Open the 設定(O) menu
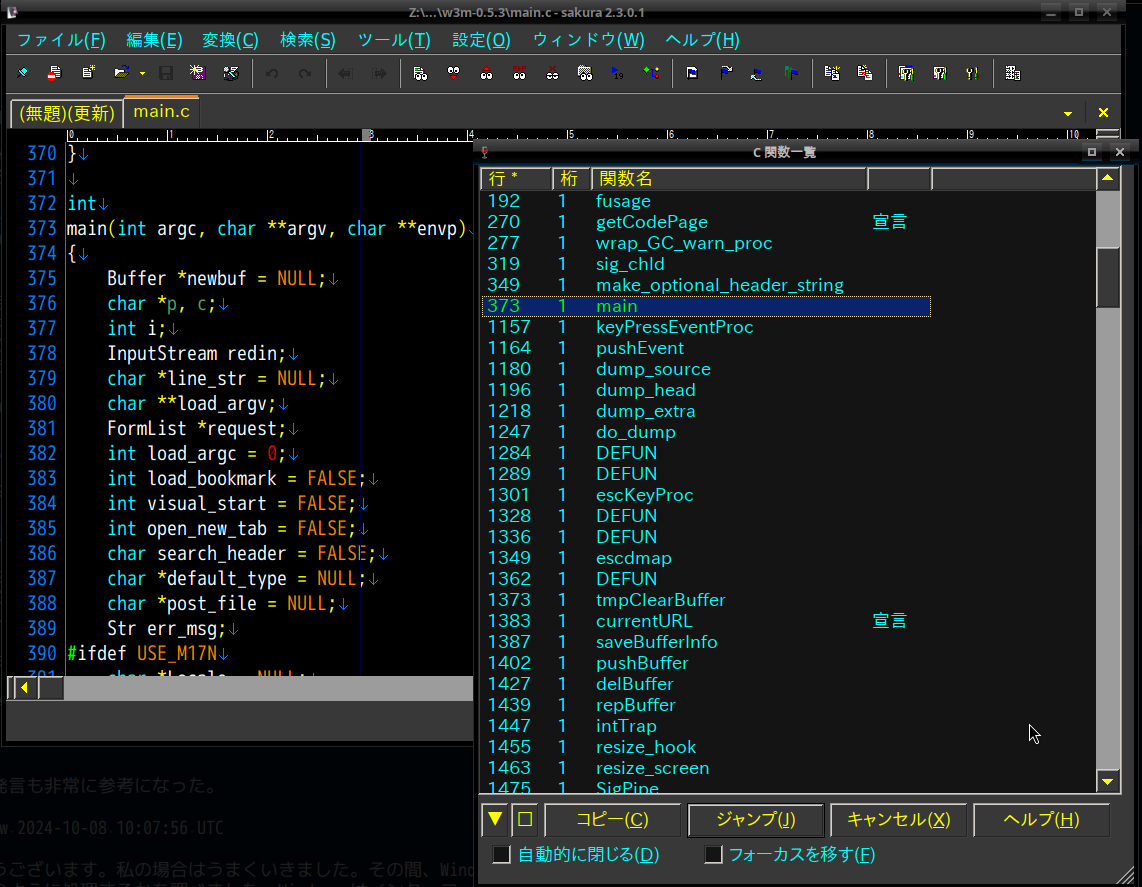 click(481, 40)
